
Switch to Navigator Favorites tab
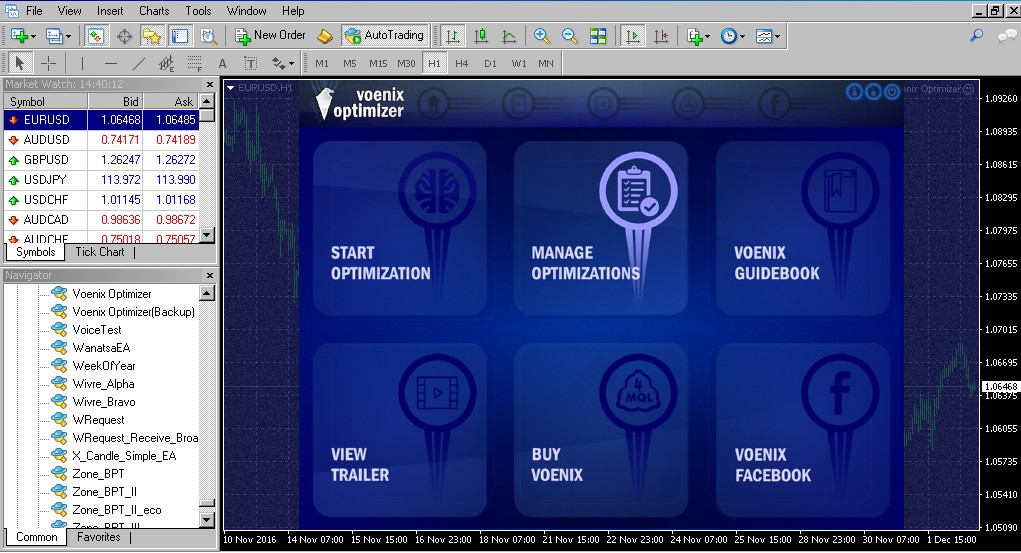pyautogui.click(x=98, y=537)
